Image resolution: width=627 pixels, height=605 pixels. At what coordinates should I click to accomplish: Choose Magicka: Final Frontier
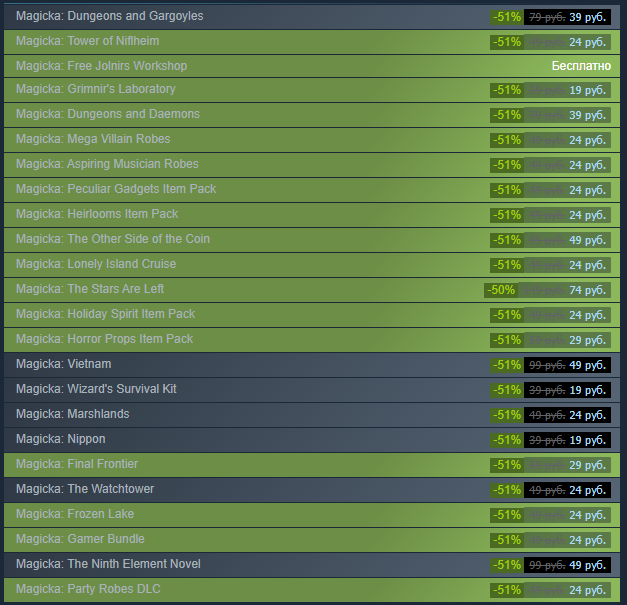(x=312, y=465)
